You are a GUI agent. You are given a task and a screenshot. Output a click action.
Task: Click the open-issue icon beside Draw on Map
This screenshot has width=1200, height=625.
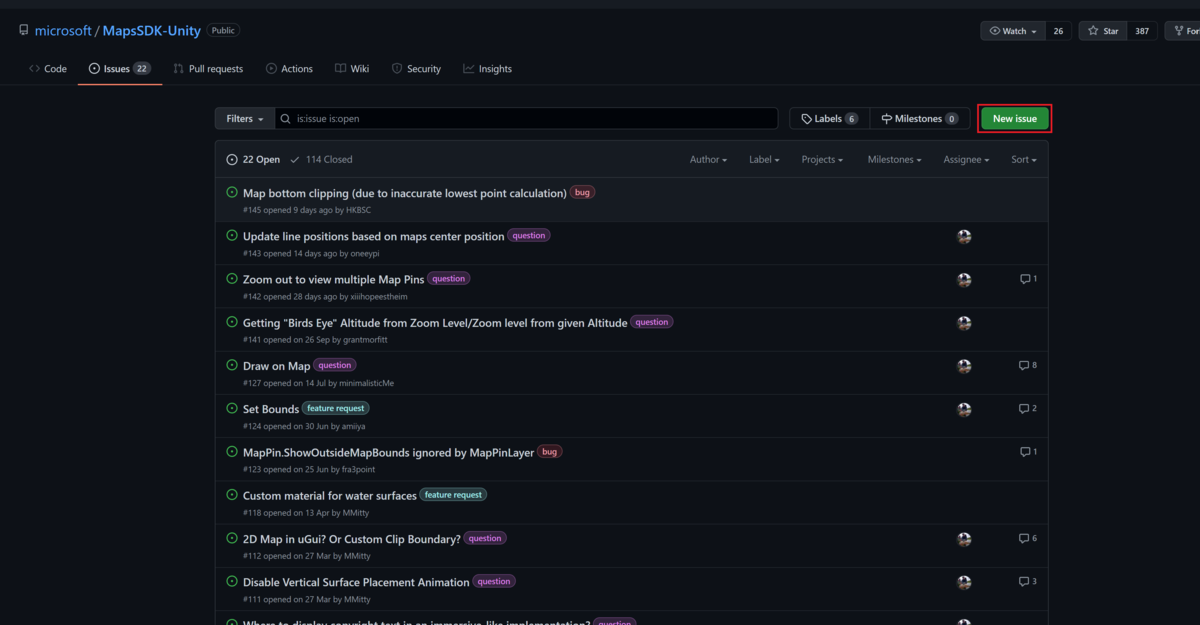pyautogui.click(x=232, y=365)
